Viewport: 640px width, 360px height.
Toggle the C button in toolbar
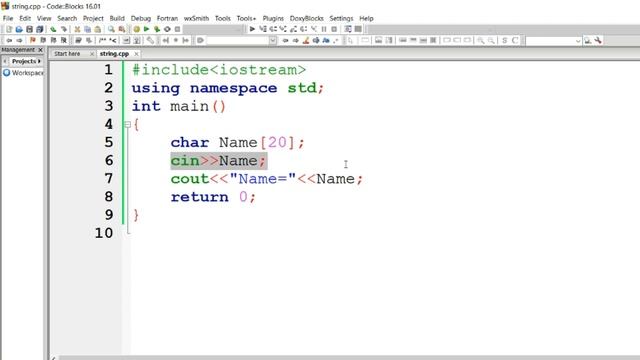(x=515, y=40)
